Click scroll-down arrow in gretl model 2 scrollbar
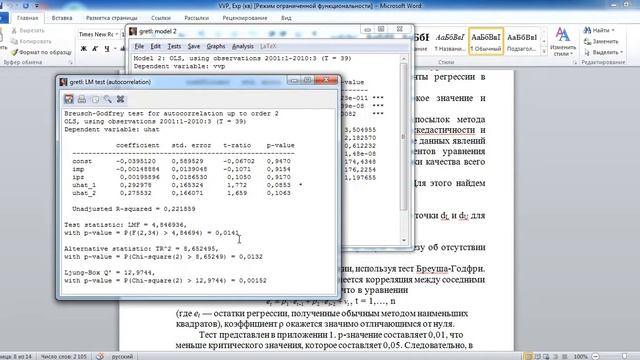This screenshot has width=640, height=360. tap(404, 240)
